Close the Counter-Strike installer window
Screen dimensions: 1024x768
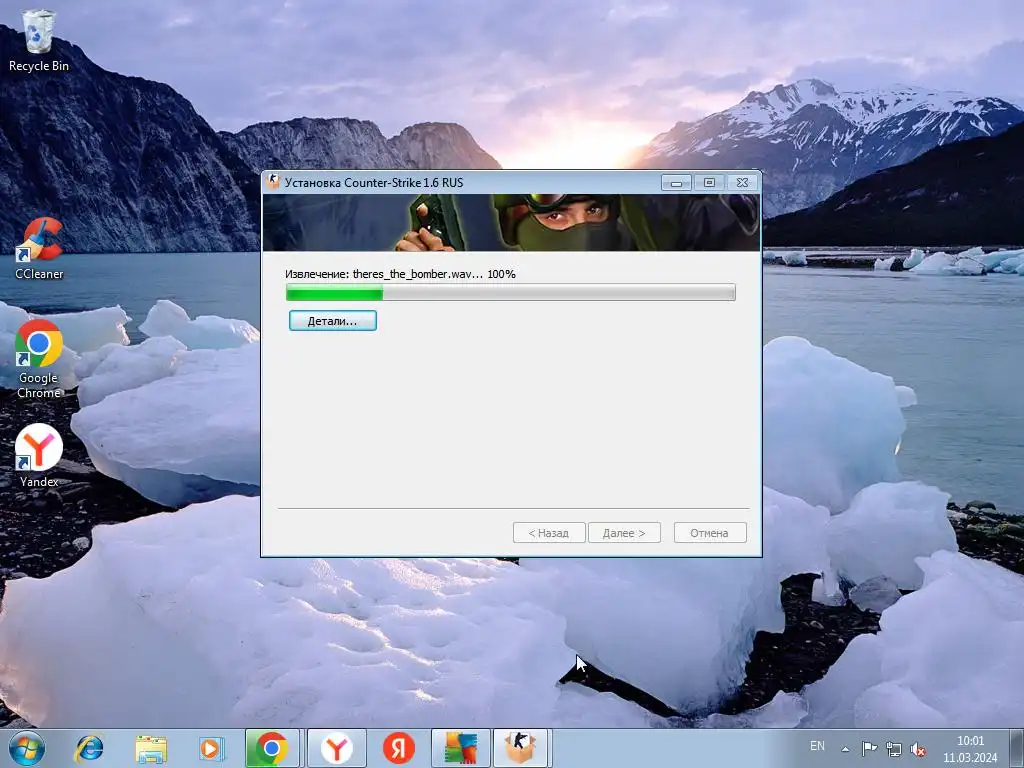[743, 183]
